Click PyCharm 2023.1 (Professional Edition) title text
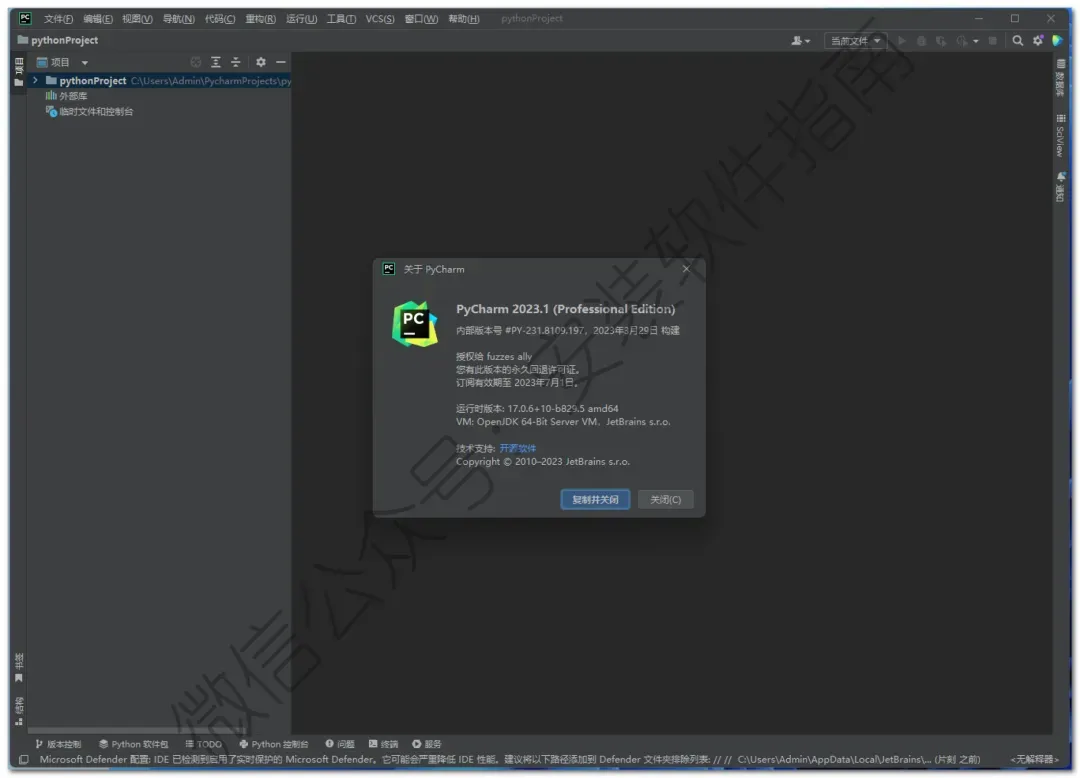1080x778 pixels. (565, 309)
